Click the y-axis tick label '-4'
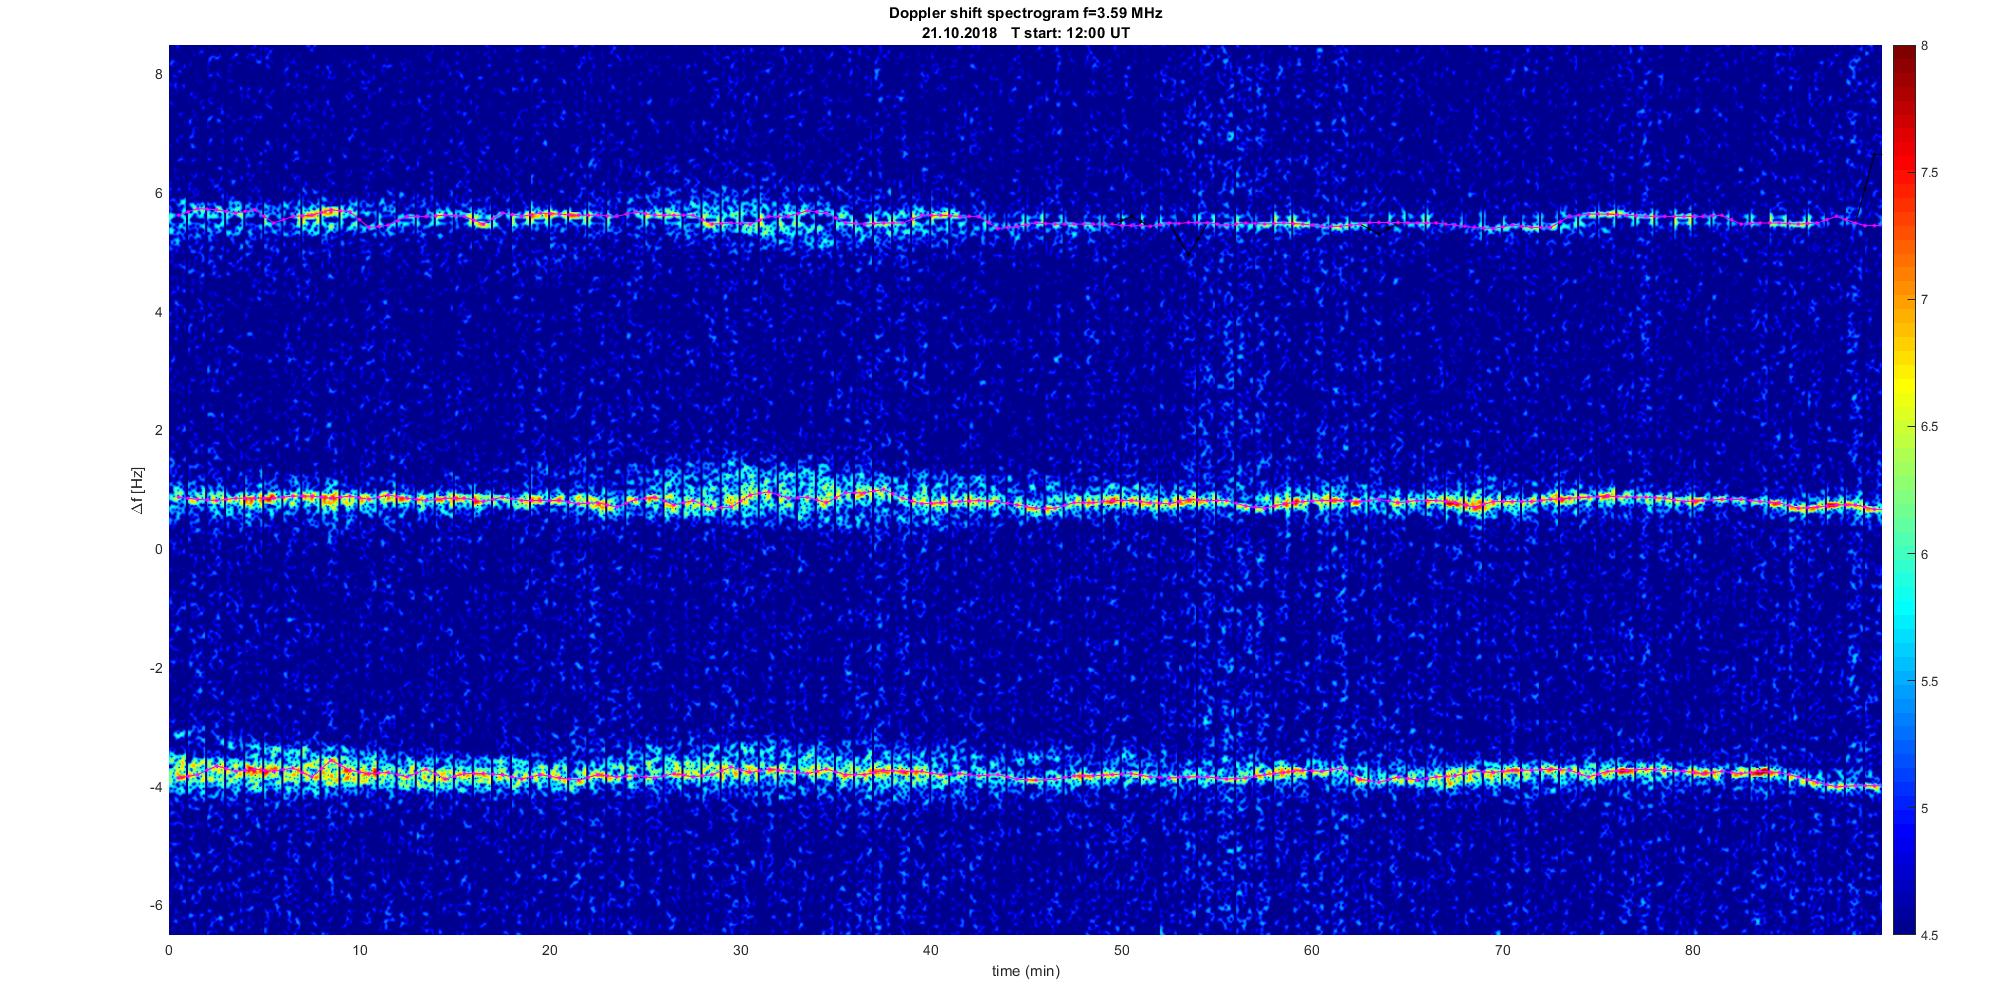This screenshot has width=2000, height=1003. 156,787
